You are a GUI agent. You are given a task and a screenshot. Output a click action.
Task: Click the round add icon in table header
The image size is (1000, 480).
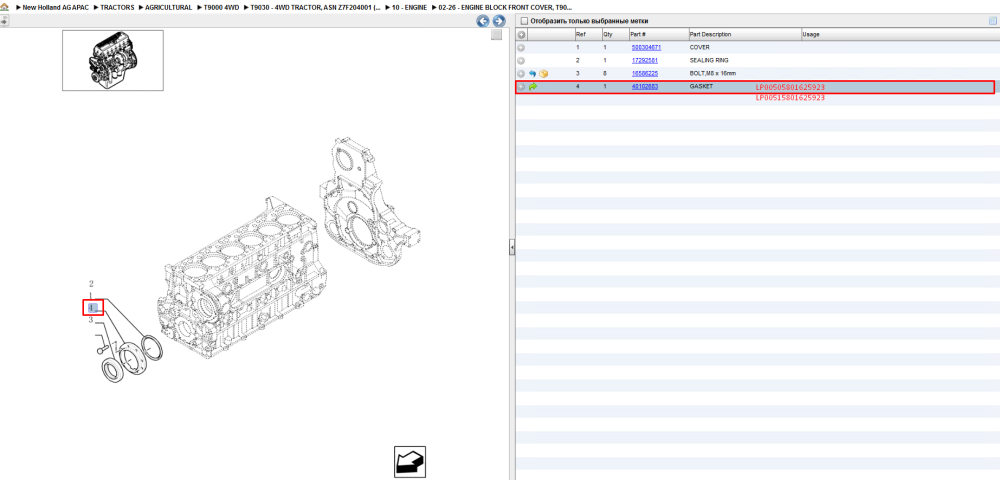pyautogui.click(x=521, y=34)
